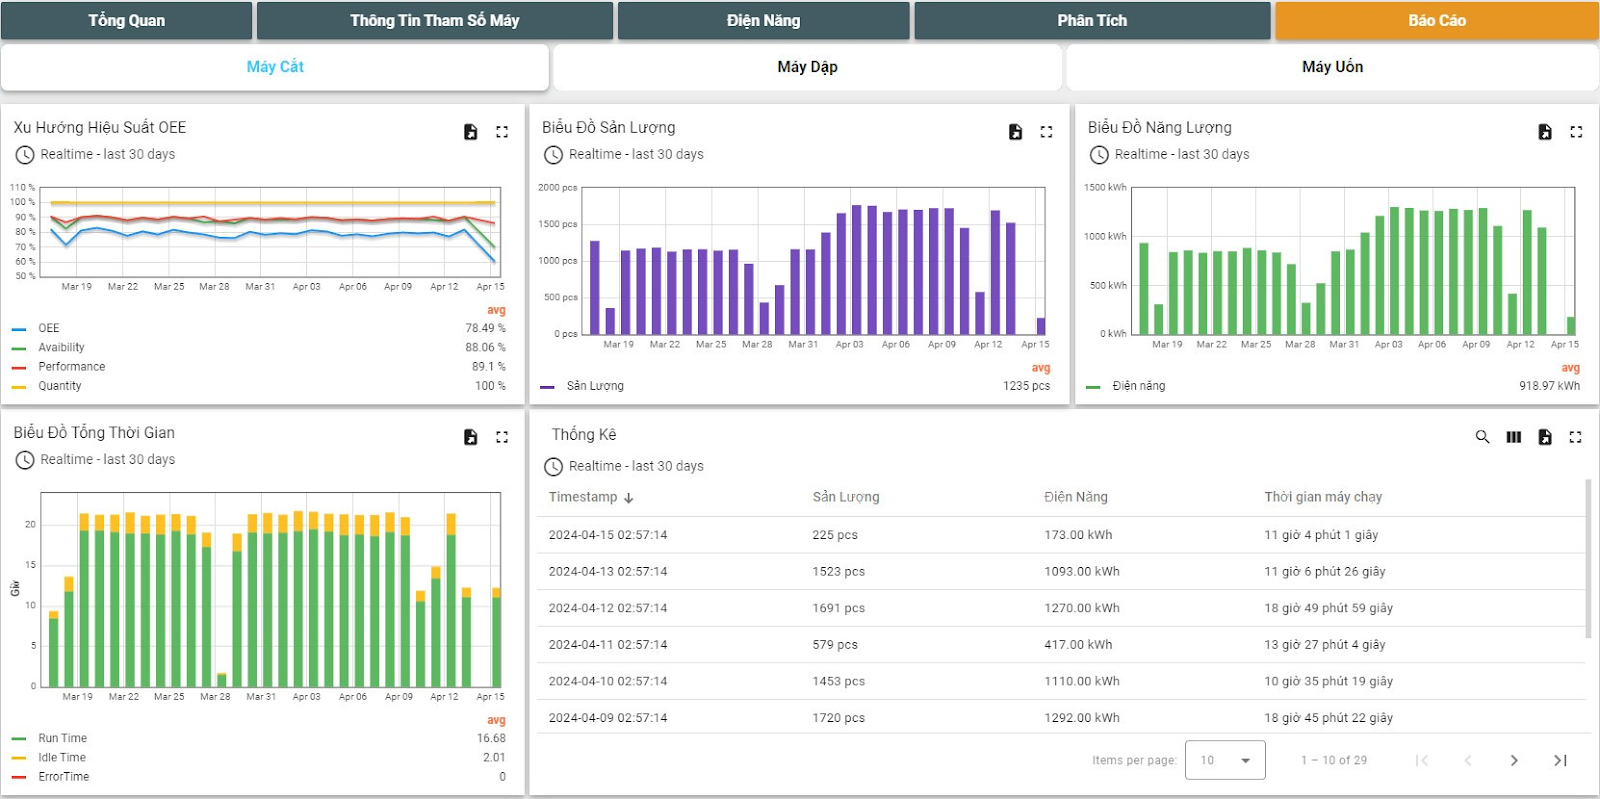Click the clock icon in Biểu Đồ Tổng Thời Gian

[x=25, y=460]
